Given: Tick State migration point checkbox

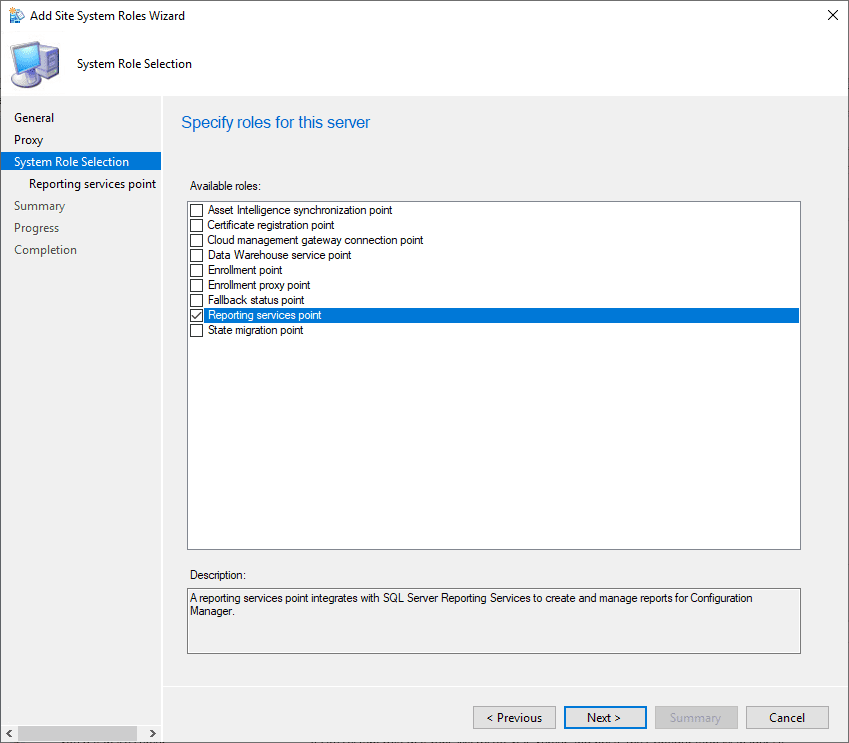Looking at the screenshot, I should (x=197, y=331).
